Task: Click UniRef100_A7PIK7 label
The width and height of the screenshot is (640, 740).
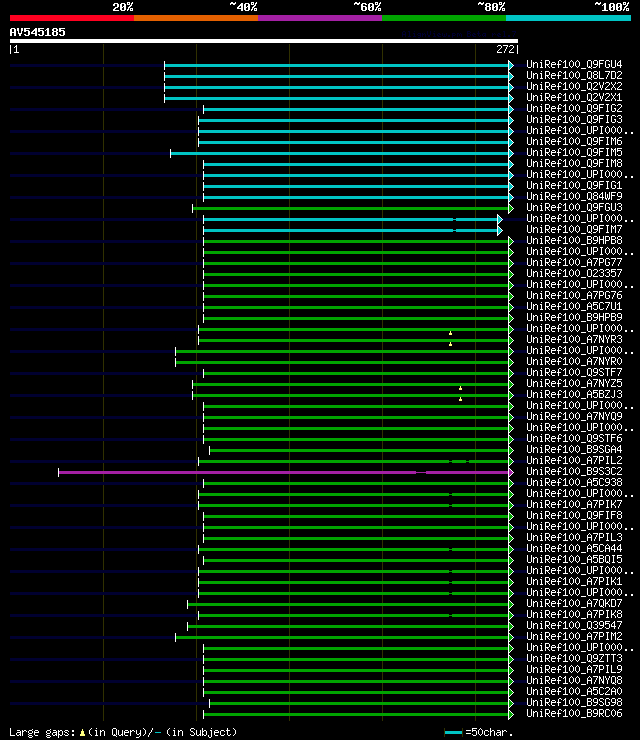Action: click(x=574, y=505)
